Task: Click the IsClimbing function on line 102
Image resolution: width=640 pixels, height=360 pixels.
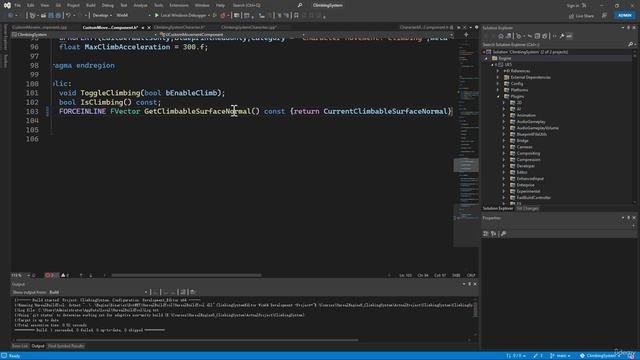Action: [x=101, y=102]
